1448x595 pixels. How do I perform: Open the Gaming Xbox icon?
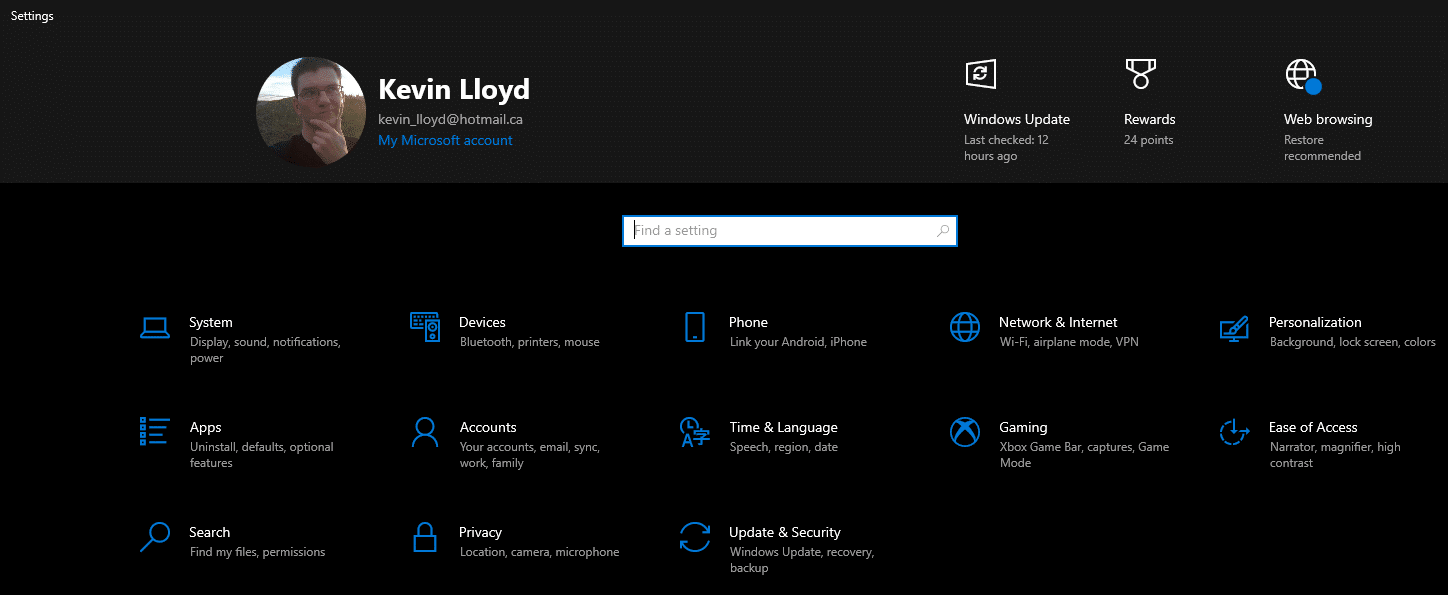(x=965, y=432)
